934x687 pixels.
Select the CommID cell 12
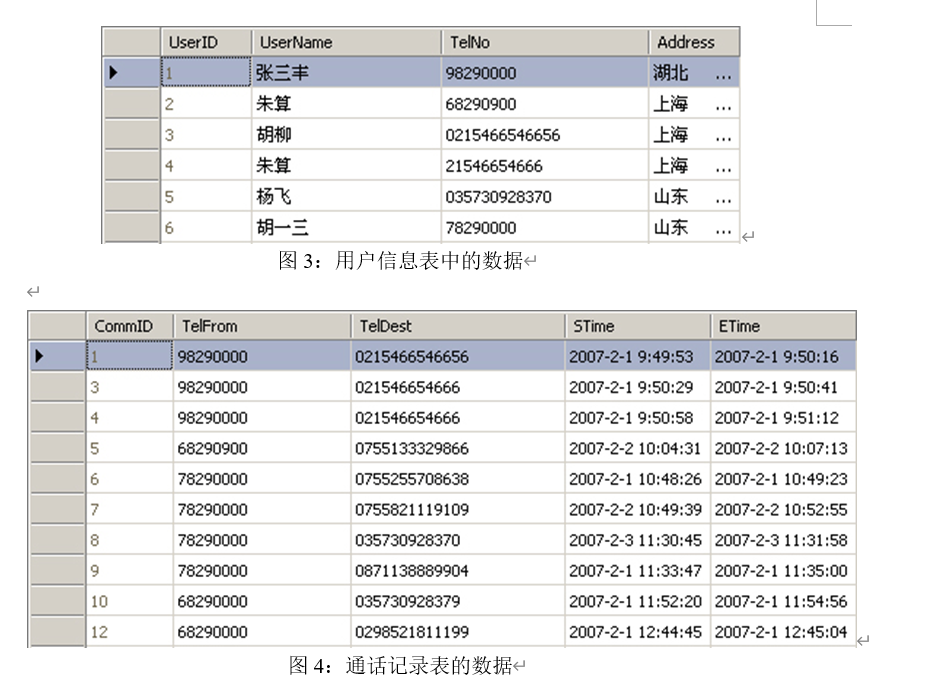pyautogui.click(x=130, y=632)
